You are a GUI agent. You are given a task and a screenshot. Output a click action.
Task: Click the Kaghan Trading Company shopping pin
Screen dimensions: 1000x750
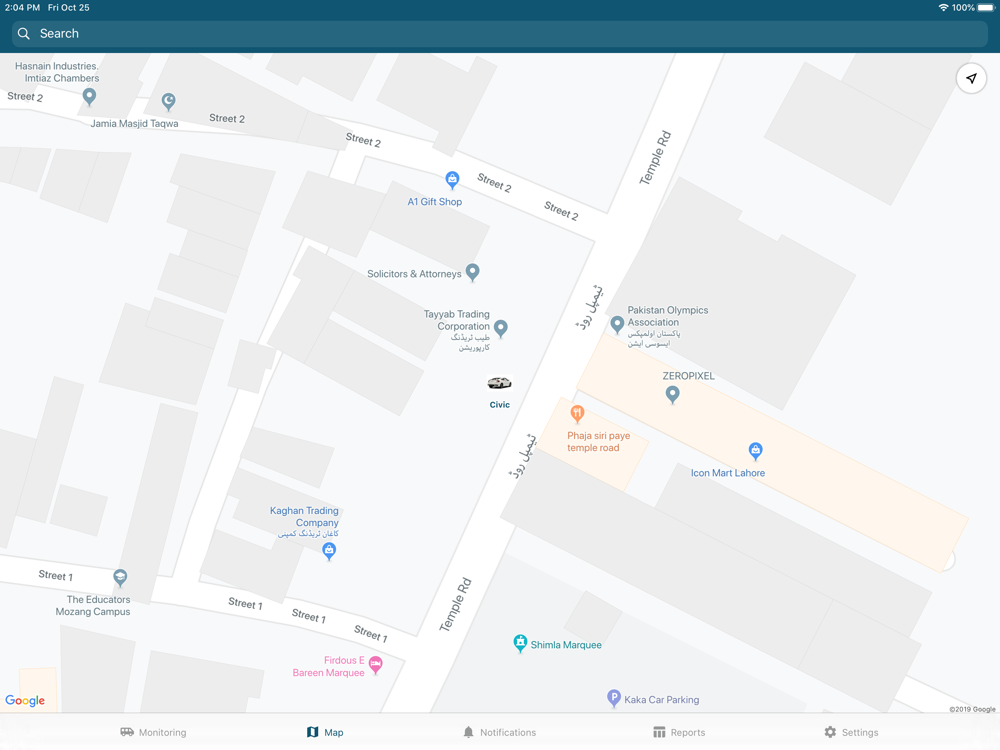pos(329,551)
